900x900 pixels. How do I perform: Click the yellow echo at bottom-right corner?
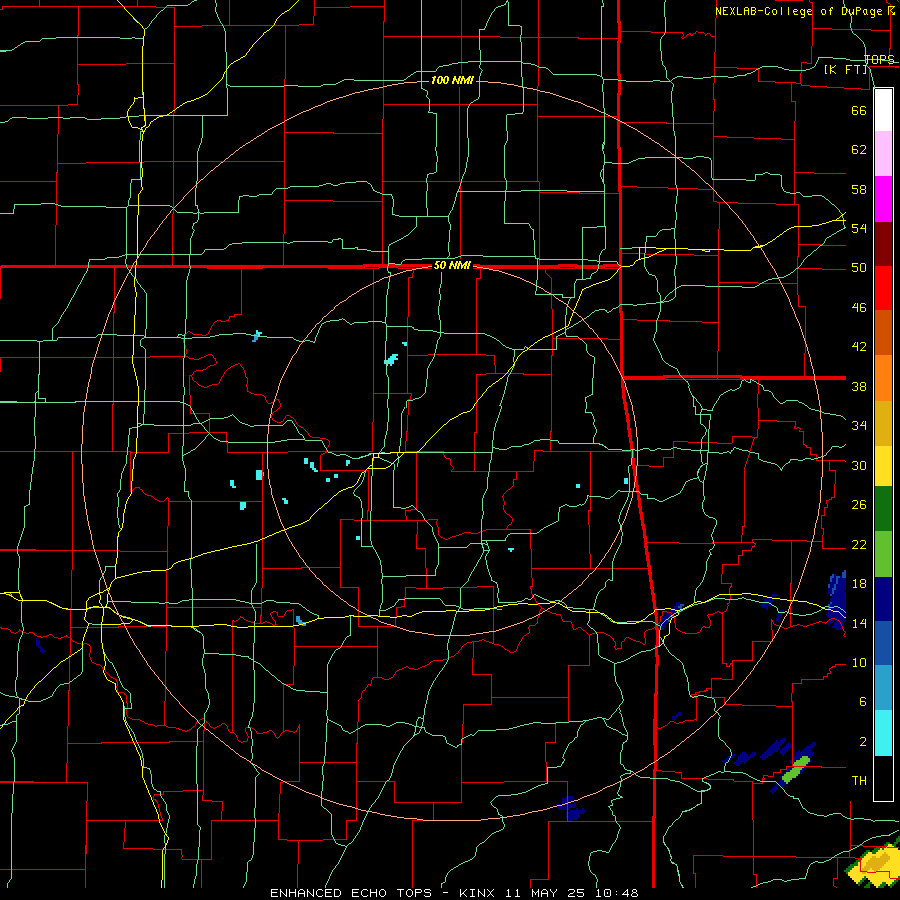pos(874,865)
